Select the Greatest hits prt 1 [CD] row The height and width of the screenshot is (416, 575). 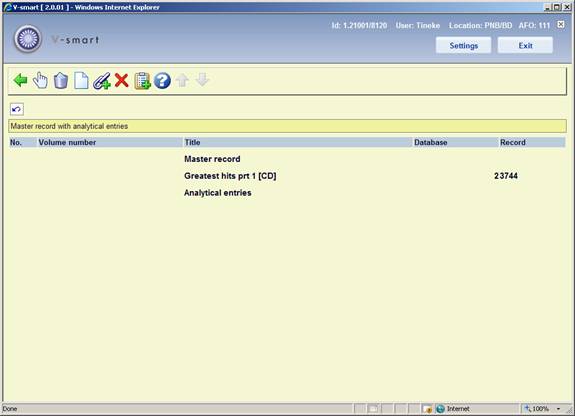click(x=287, y=176)
